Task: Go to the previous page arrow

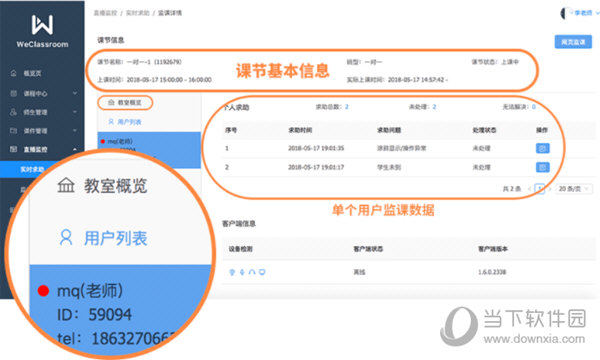Action: point(530,189)
